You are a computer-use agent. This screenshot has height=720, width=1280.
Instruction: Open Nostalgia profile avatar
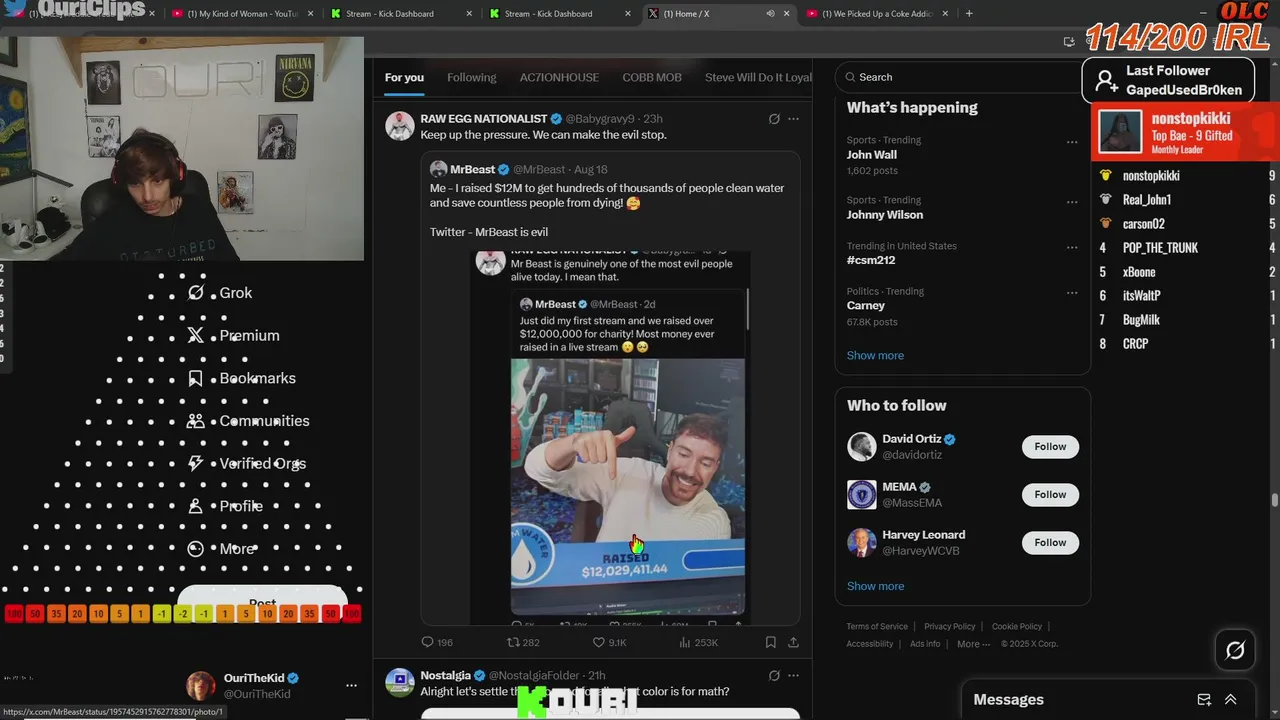tap(400, 682)
